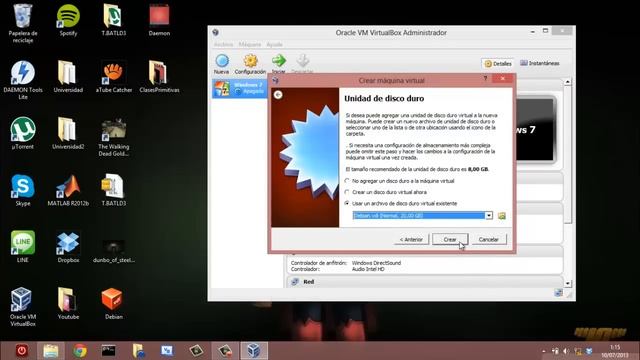
Task: Select the Windows 7 virtual machine entry
Action: [239, 88]
